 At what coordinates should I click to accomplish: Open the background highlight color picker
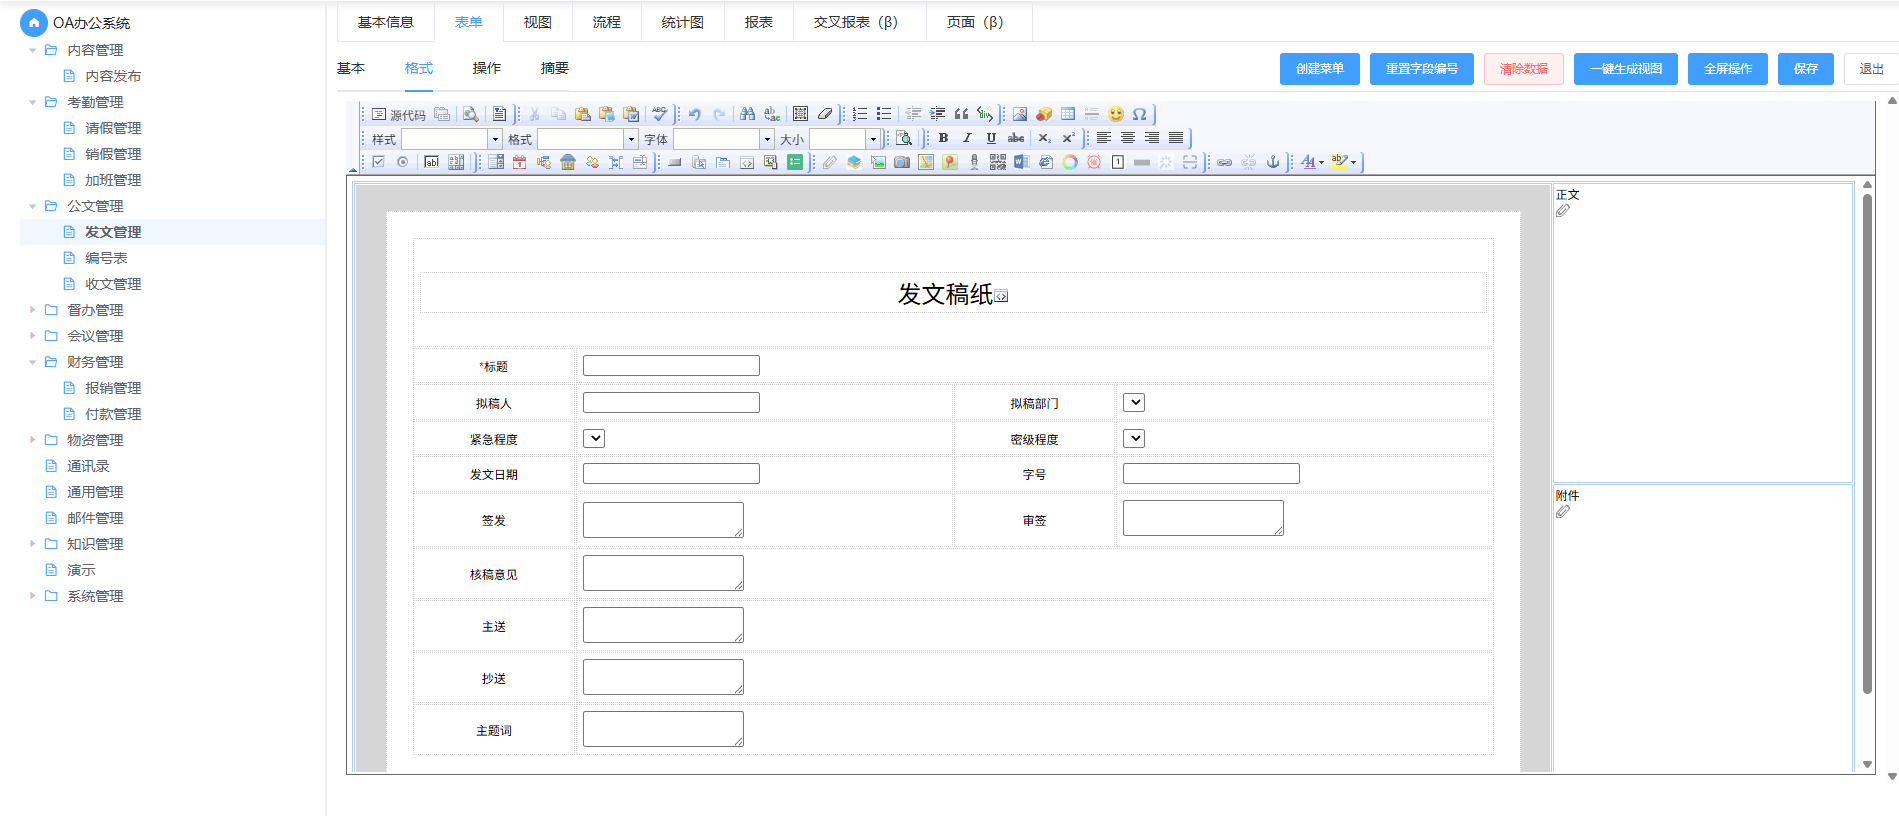(x=1344, y=162)
